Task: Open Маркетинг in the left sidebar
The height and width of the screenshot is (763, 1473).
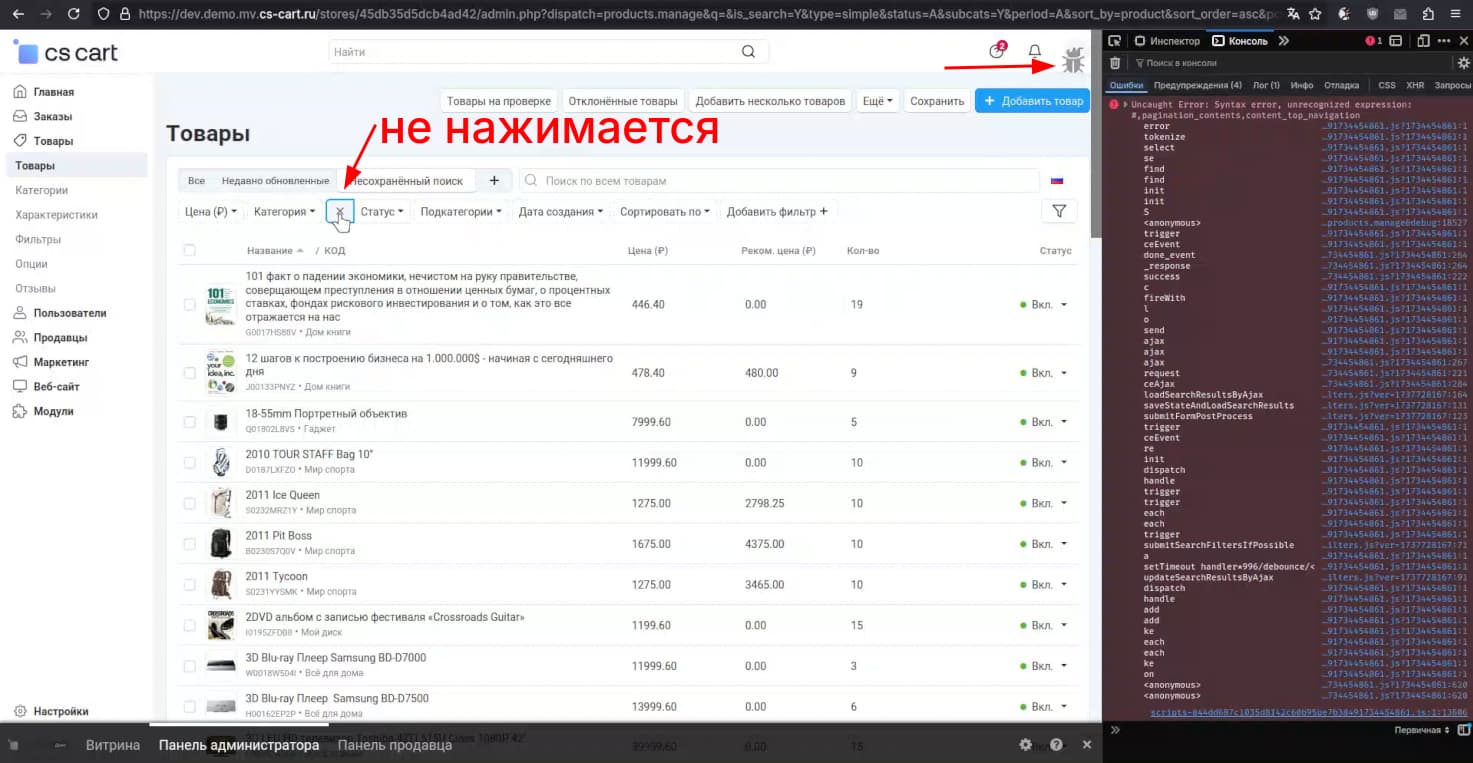Action: pos(61,362)
